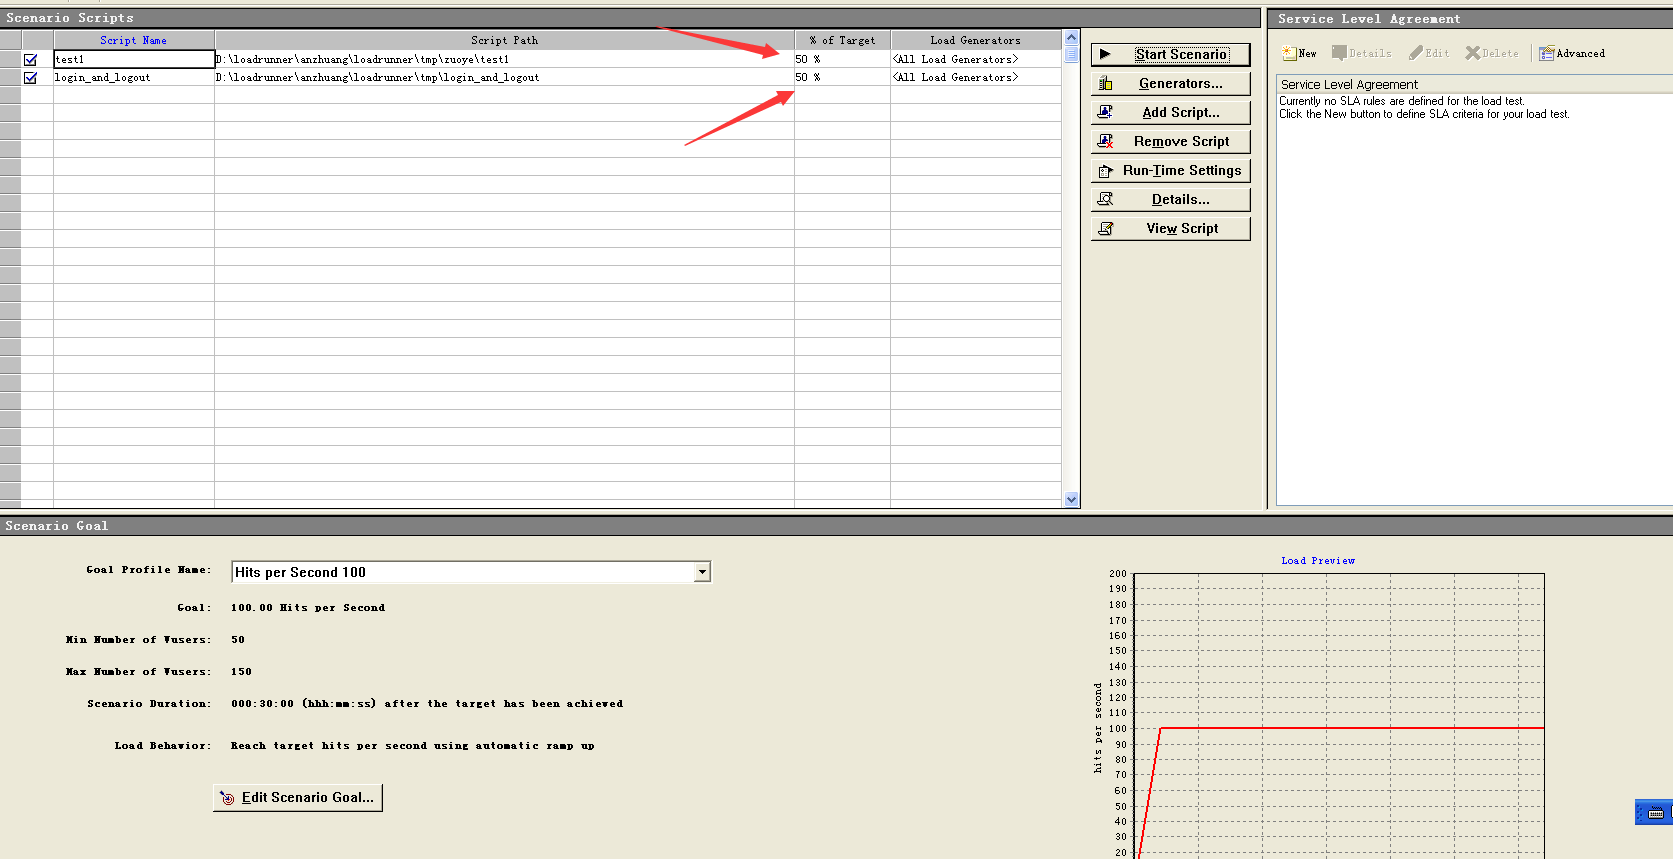Click Add Script button
1673x859 pixels.
[x=1170, y=113]
